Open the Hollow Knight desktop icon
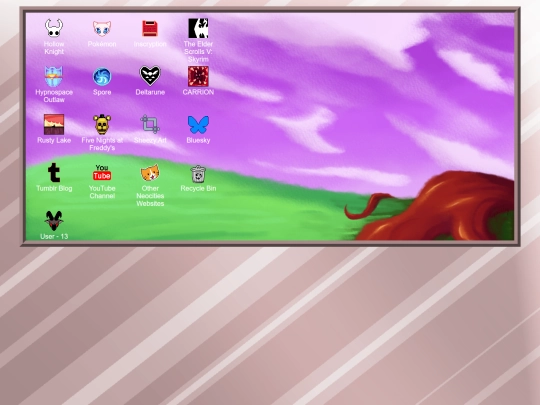Screen dimensions: 540x405 [x=54, y=28]
